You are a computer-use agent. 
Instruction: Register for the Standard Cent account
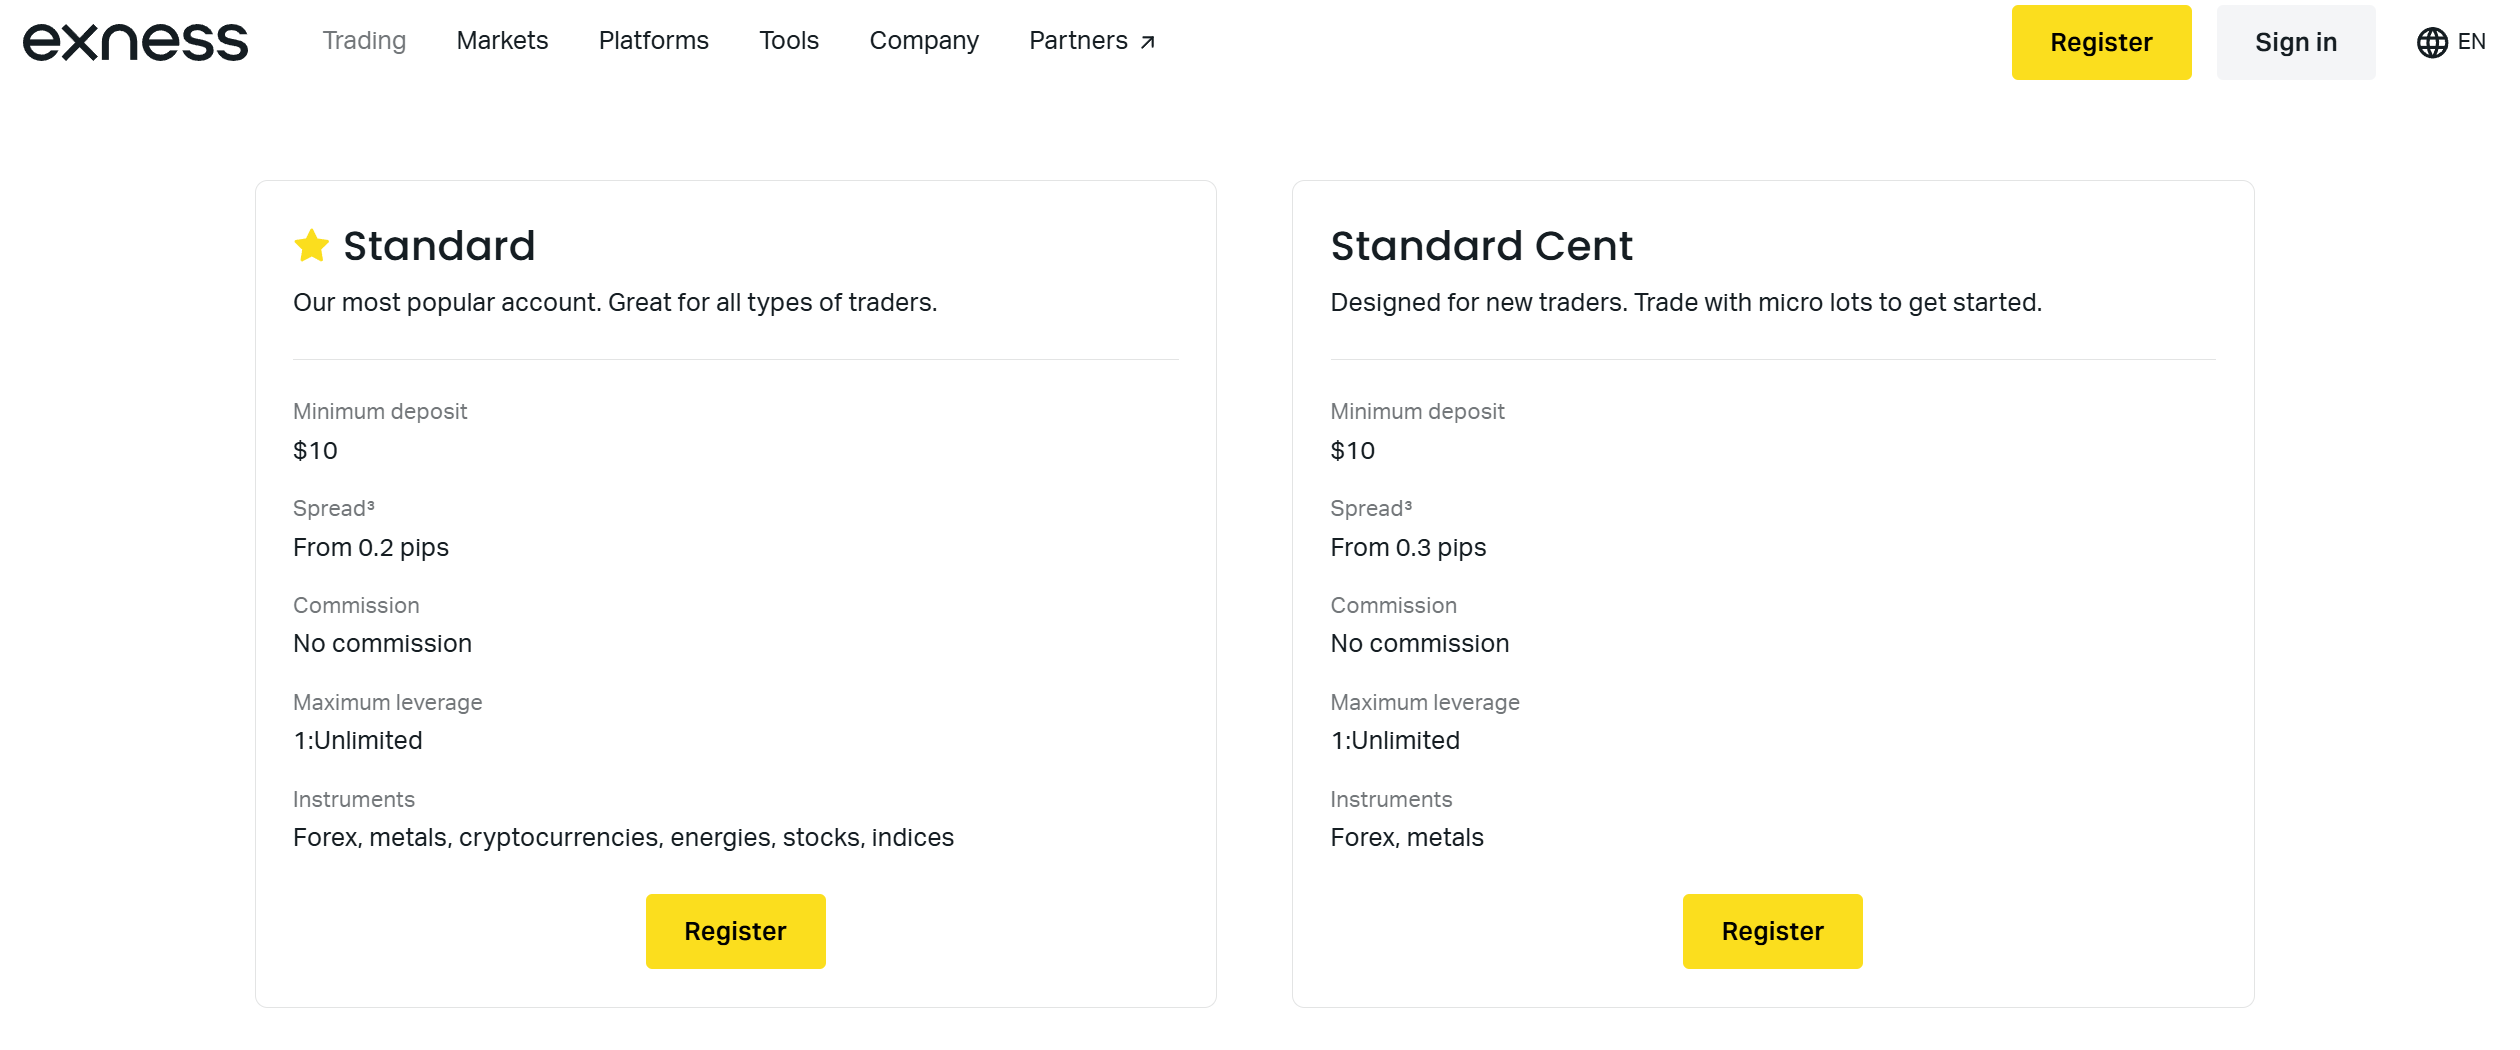point(1772,931)
